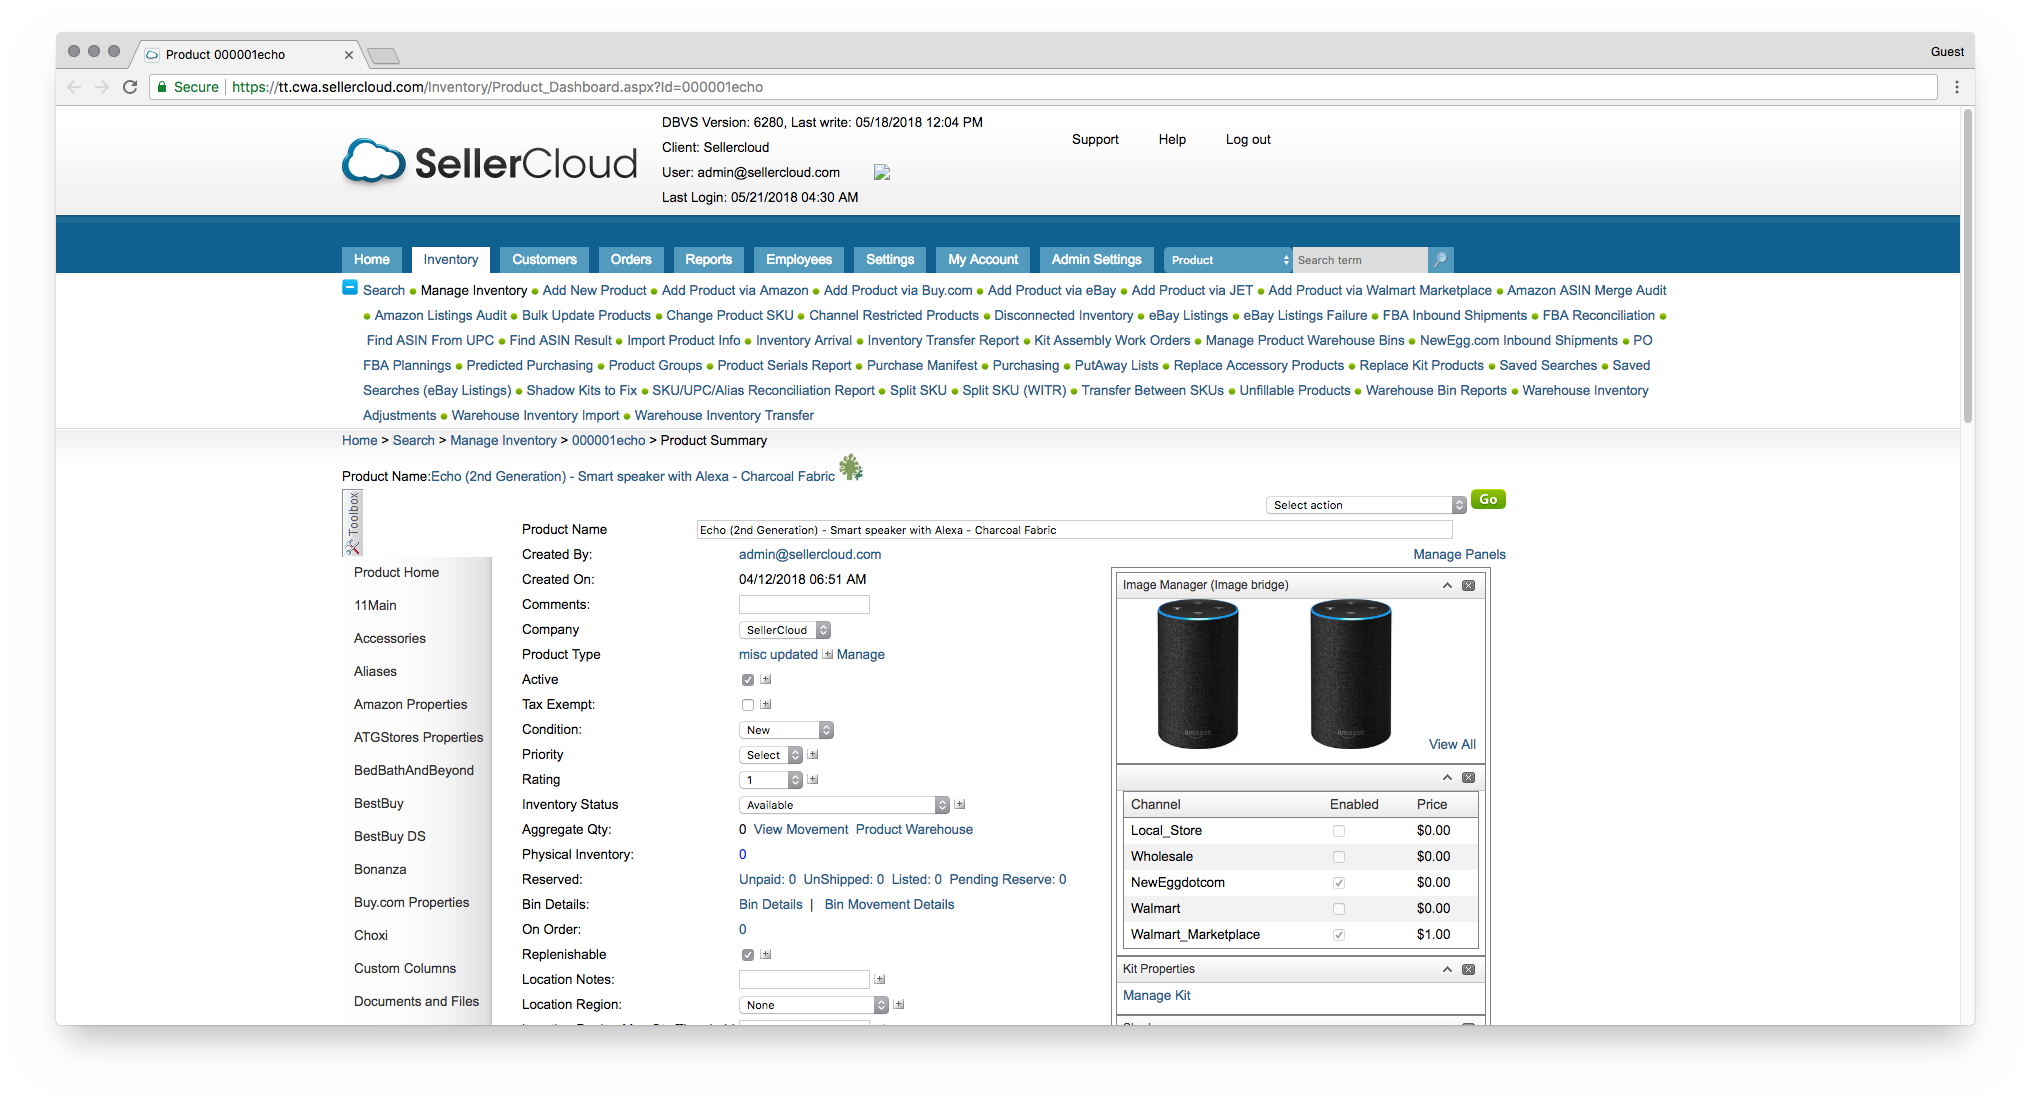
Task: Click the Log out link
Action: (1248, 140)
